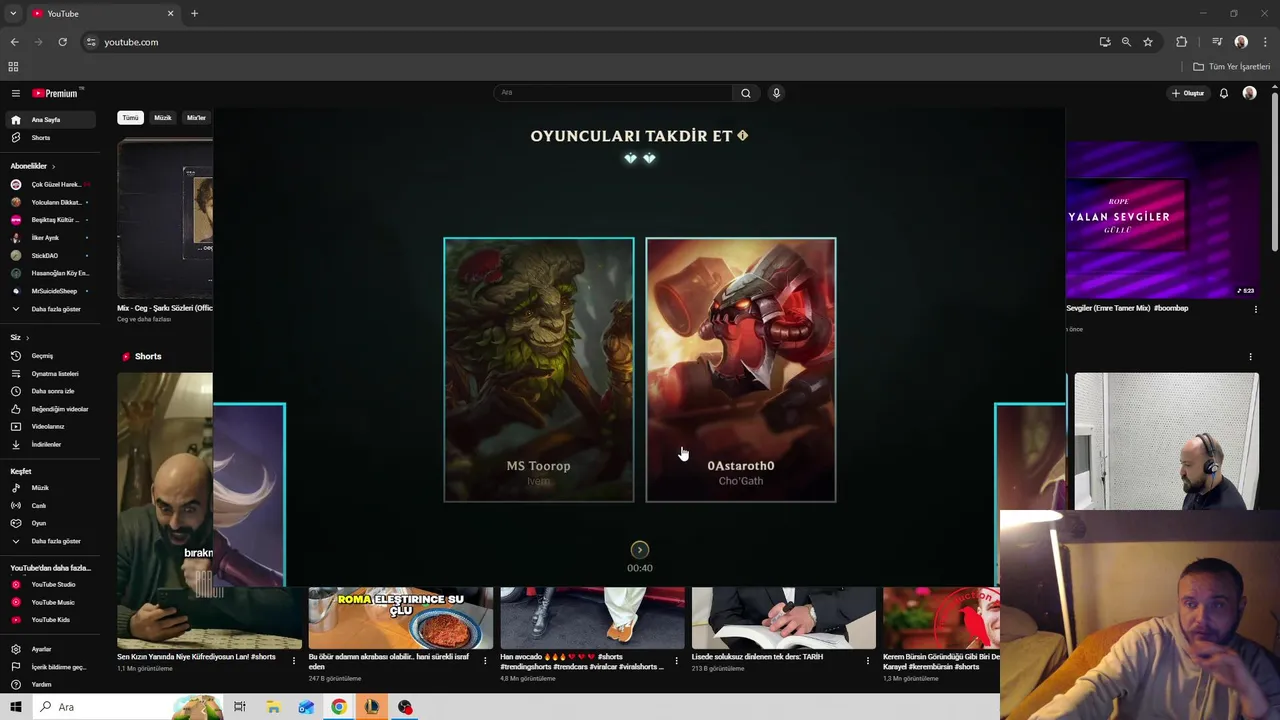Select the Müzik filter chip
1280x720 pixels.
163,118
